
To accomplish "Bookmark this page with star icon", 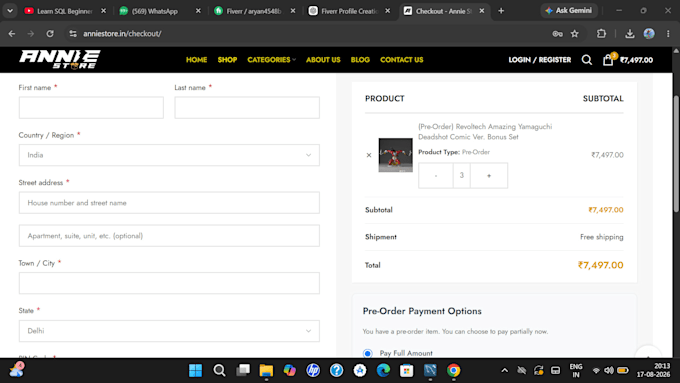I will (575, 33).
